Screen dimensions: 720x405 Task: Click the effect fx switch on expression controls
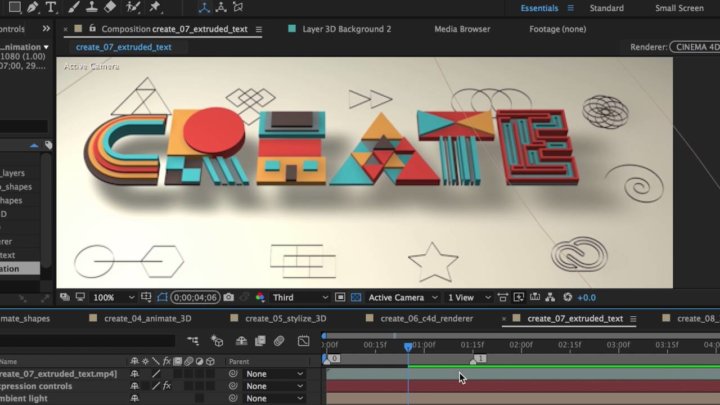(x=167, y=386)
